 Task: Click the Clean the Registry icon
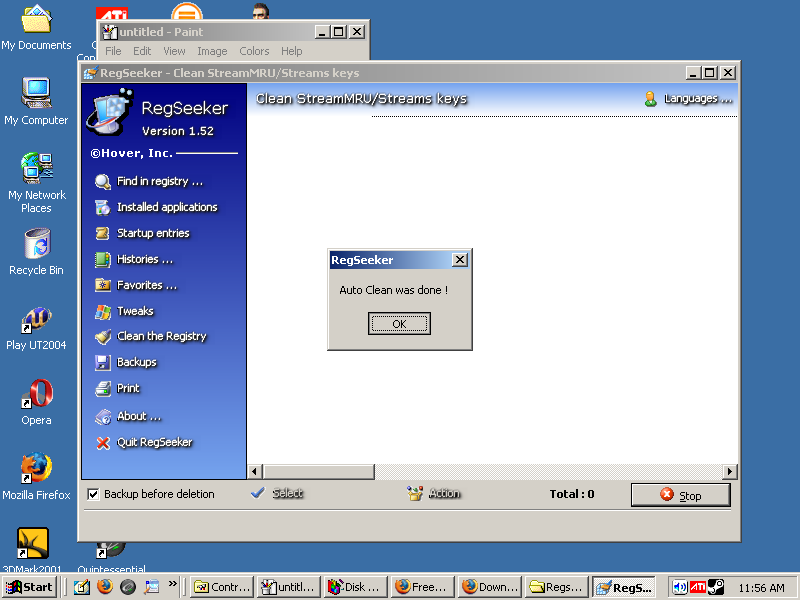pos(102,337)
